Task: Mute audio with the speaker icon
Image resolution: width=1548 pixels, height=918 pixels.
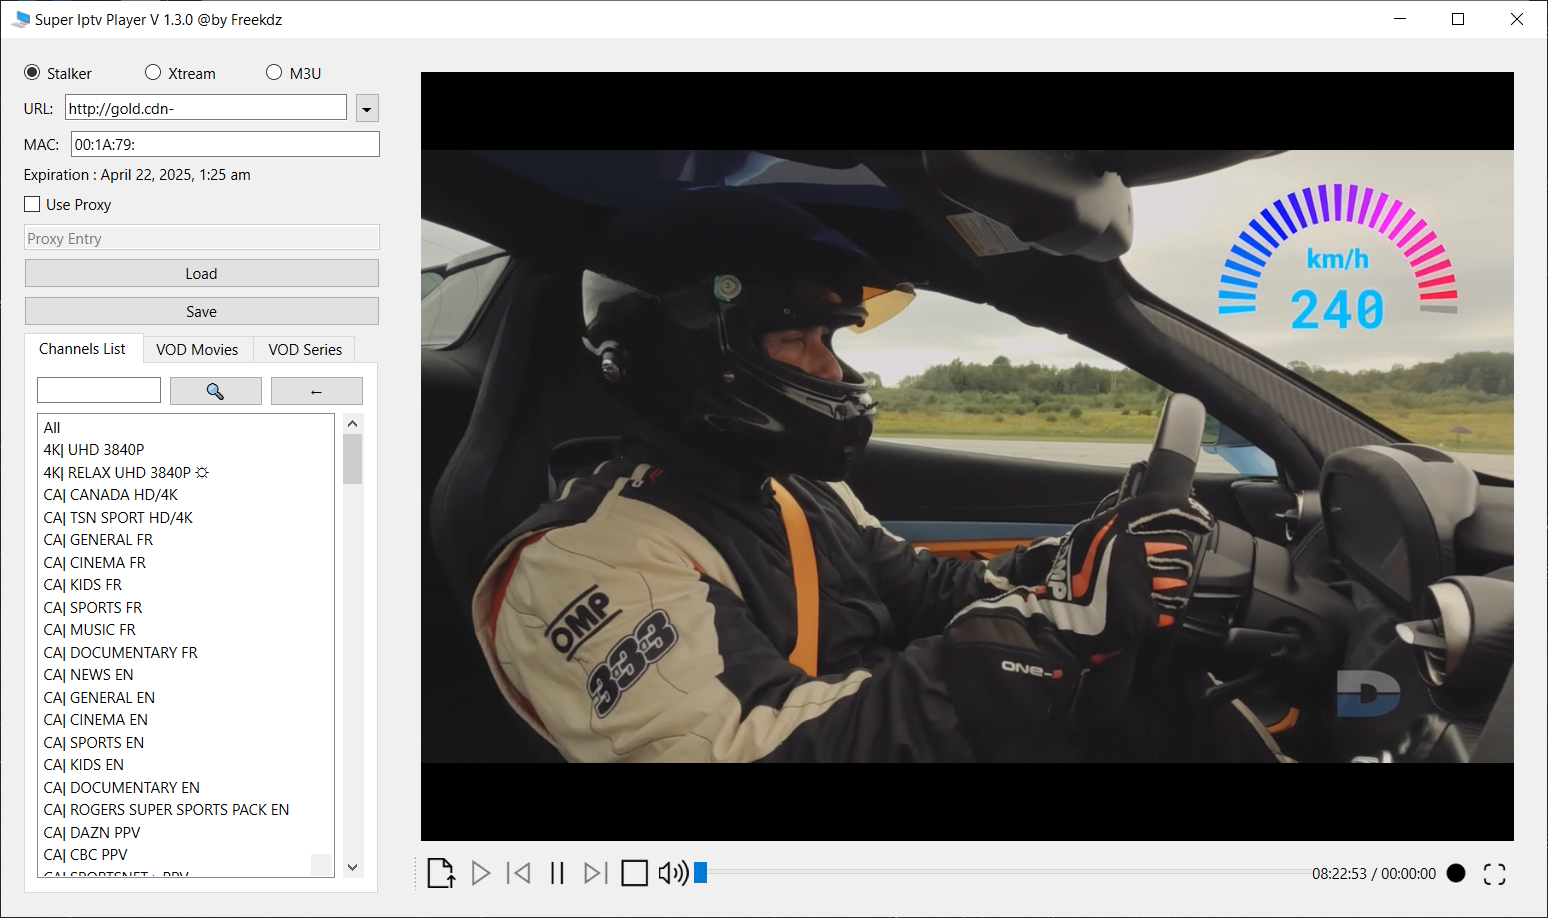Action: [673, 873]
